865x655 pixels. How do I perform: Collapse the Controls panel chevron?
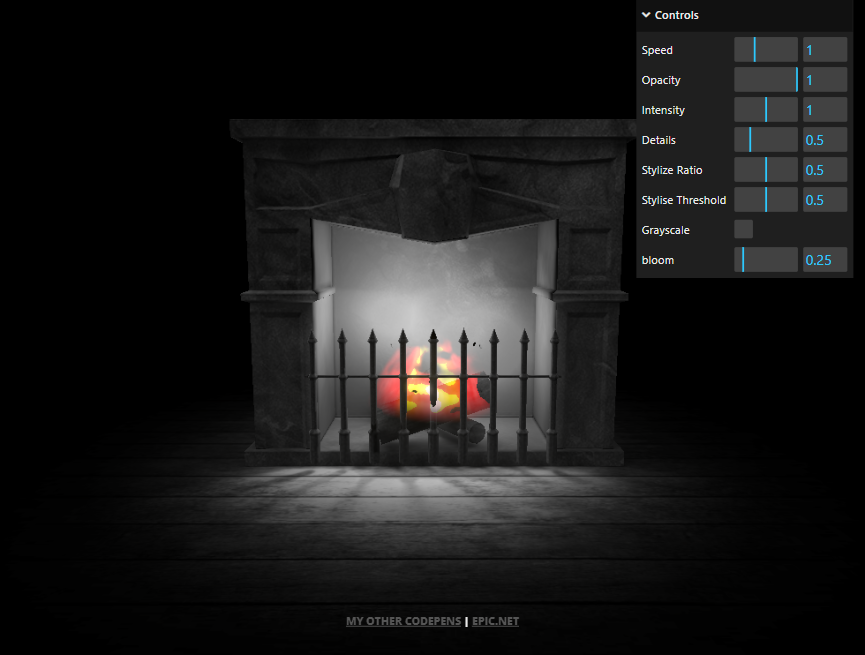tap(646, 16)
